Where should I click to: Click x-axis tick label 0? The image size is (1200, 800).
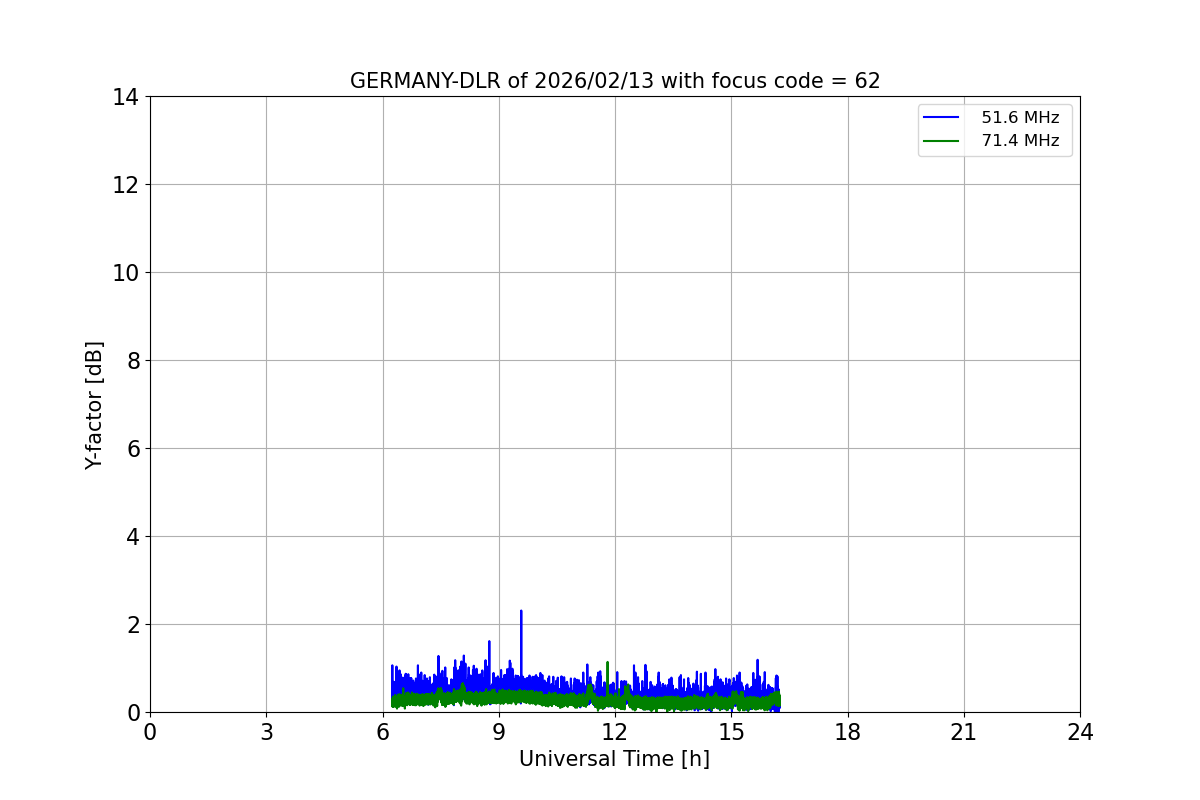coord(150,732)
